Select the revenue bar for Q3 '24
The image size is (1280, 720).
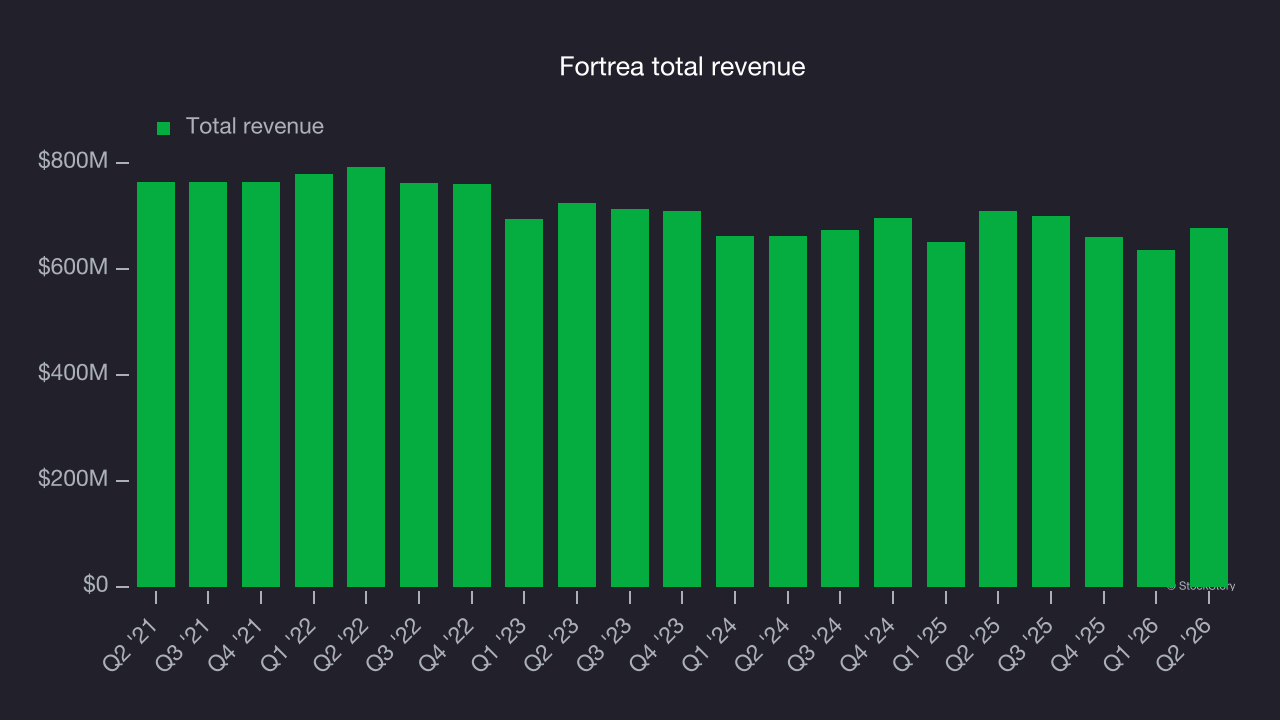coord(840,408)
